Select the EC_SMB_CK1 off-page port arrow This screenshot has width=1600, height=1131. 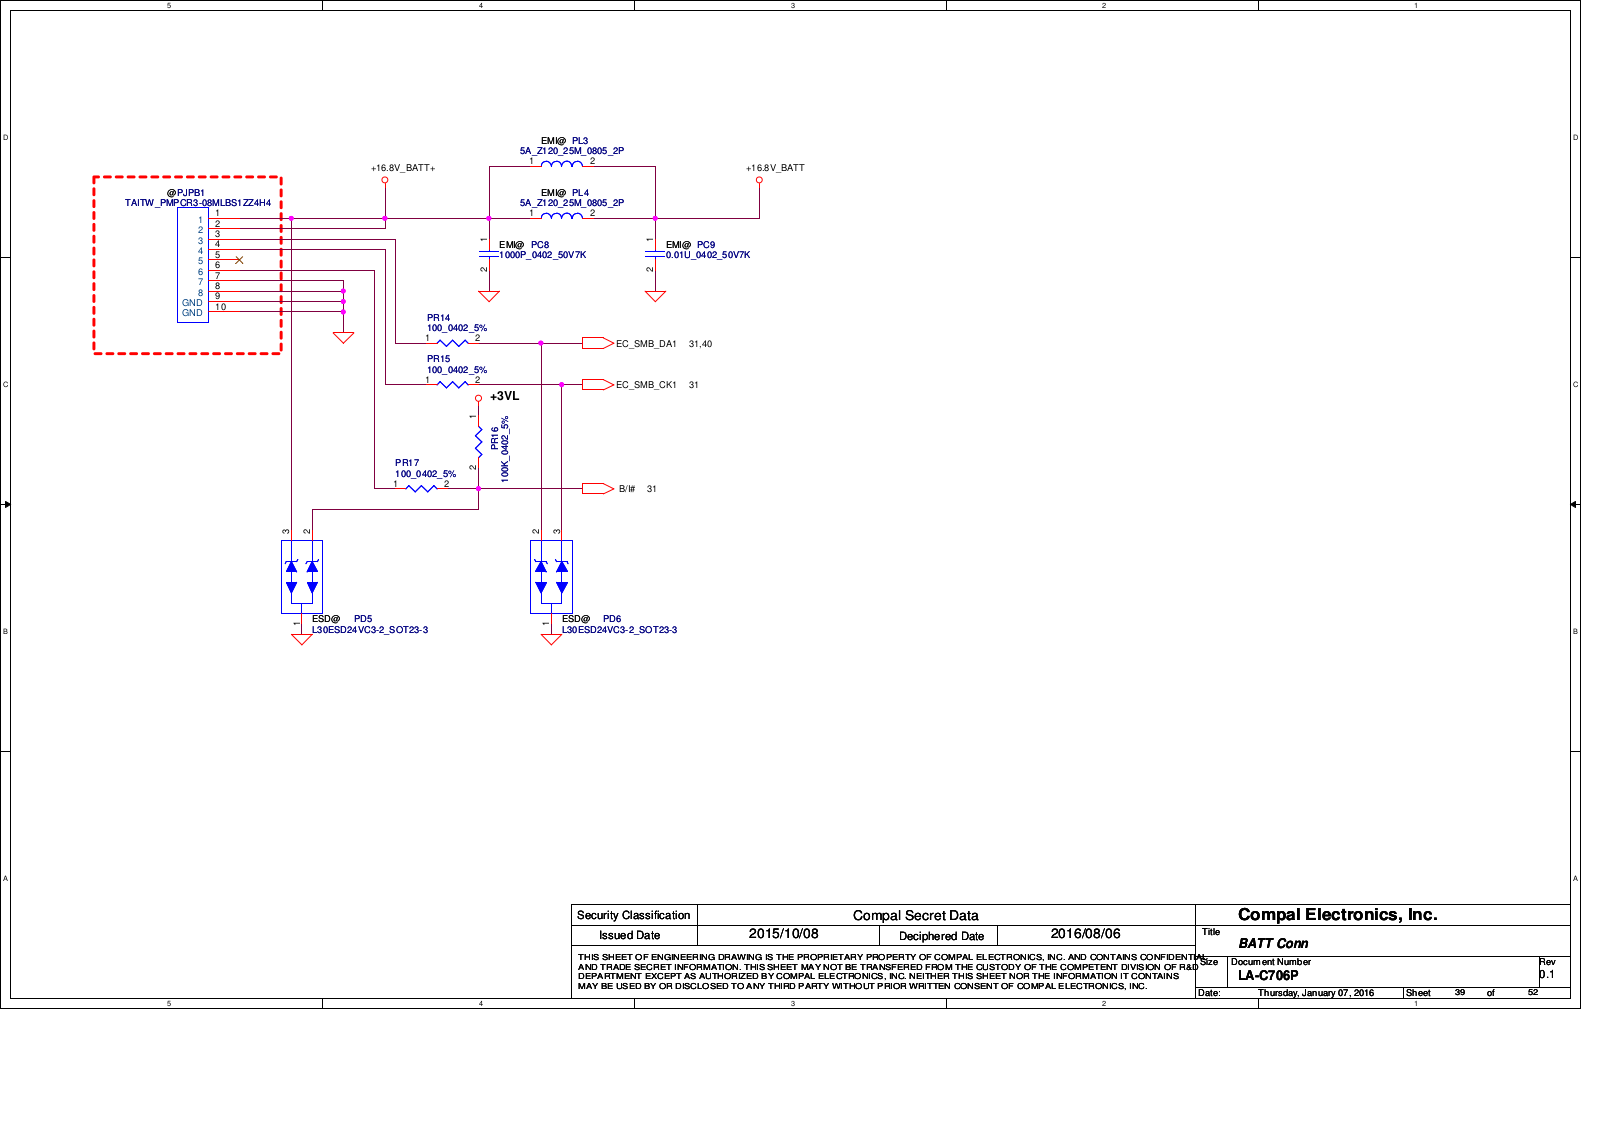coord(597,384)
